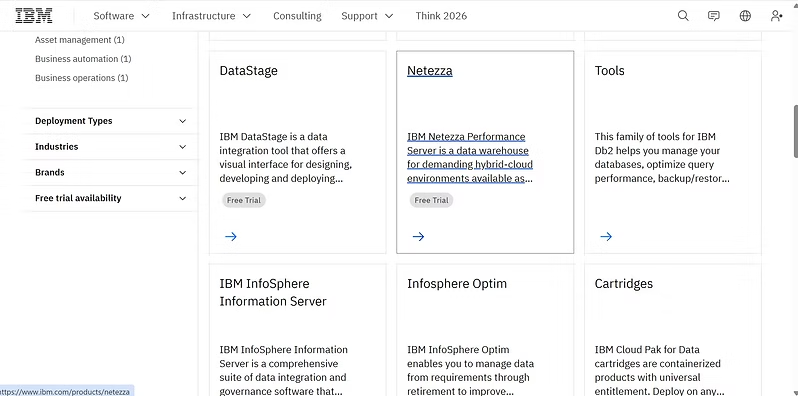The image size is (798, 396).
Task: Click the Db2 tools family description
Action: 662,158
